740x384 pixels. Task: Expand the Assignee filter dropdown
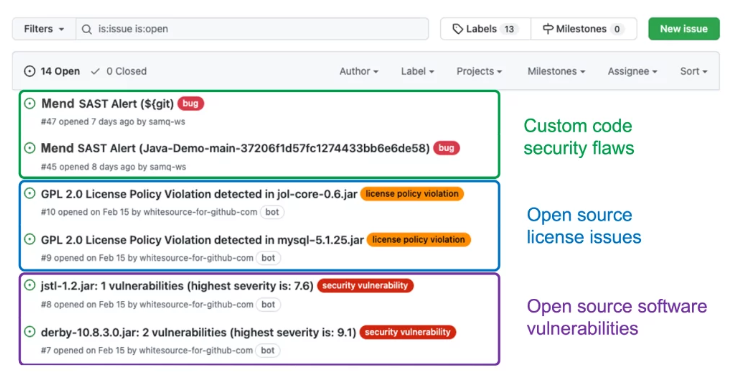pyautogui.click(x=632, y=71)
